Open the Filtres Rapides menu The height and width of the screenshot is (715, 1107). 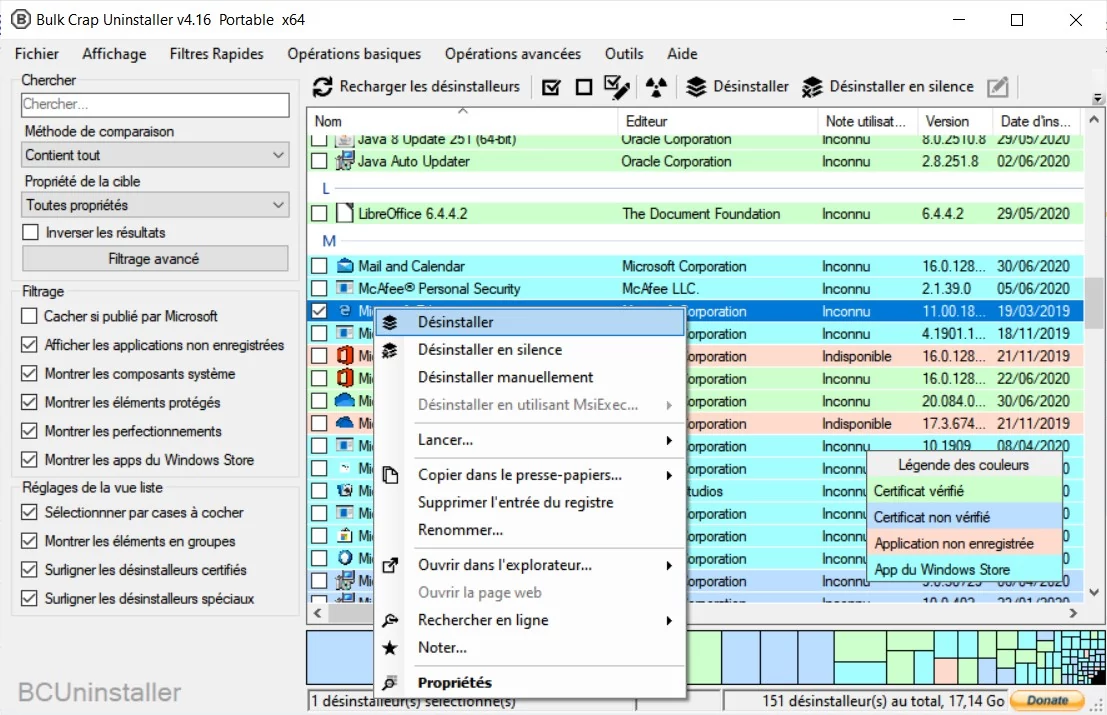point(217,54)
